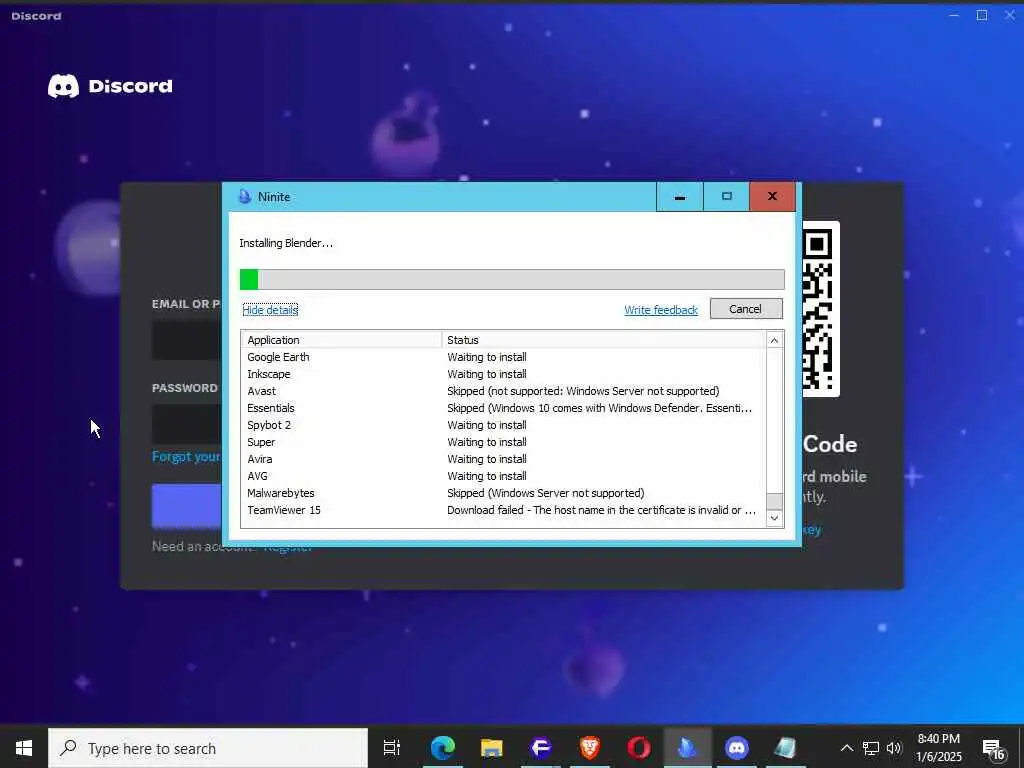Click the Status column header
1024x768 pixels.
(603, 340)
